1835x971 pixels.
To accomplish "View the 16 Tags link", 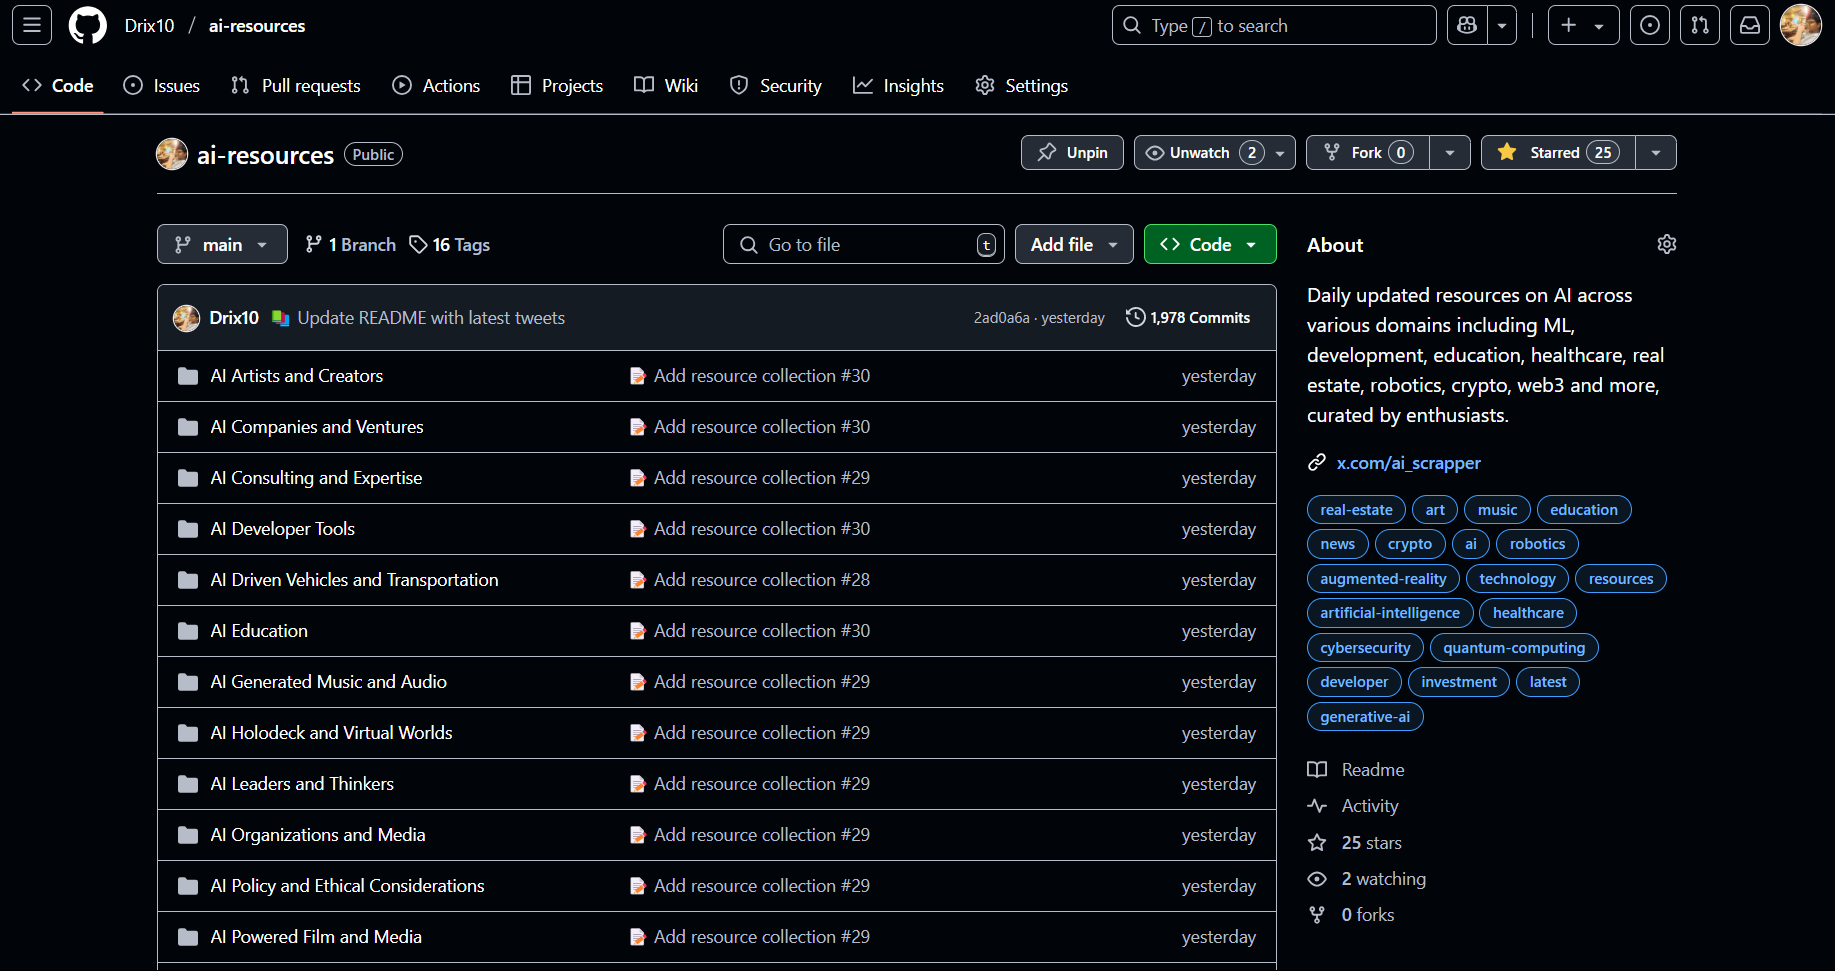I will (x=450, y=244).
